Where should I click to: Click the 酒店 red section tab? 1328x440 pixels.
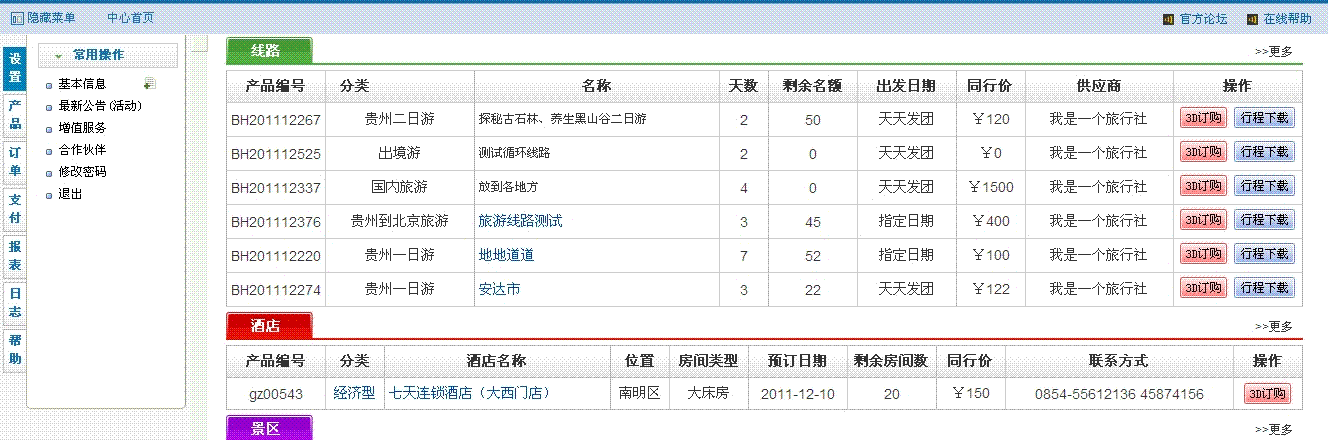click(x=269, y=326)
